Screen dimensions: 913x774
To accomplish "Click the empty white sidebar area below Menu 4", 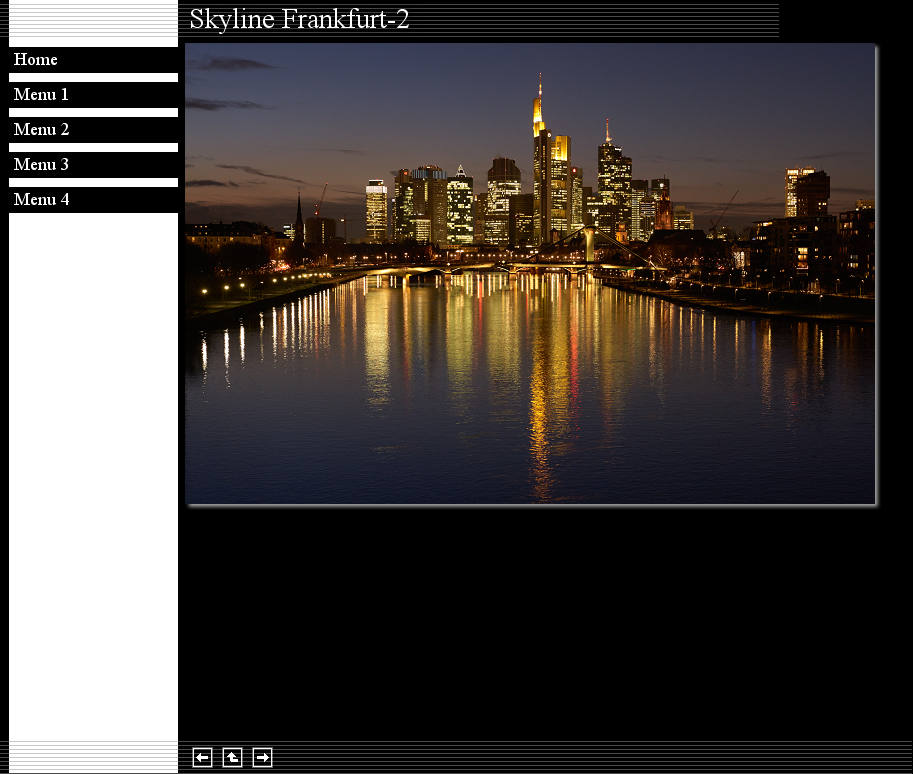I will point(93,470).
